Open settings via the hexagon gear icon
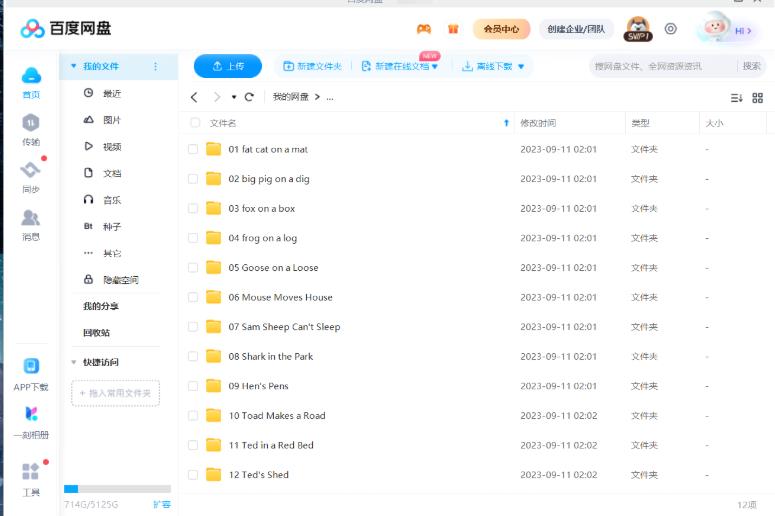775x516 pixels. point(670,29)
